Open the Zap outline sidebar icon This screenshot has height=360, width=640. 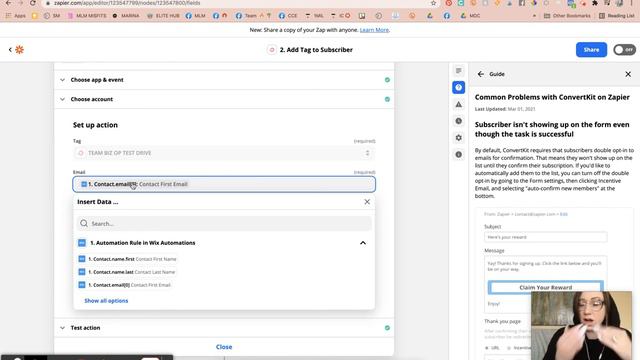(x=459, y=71)
